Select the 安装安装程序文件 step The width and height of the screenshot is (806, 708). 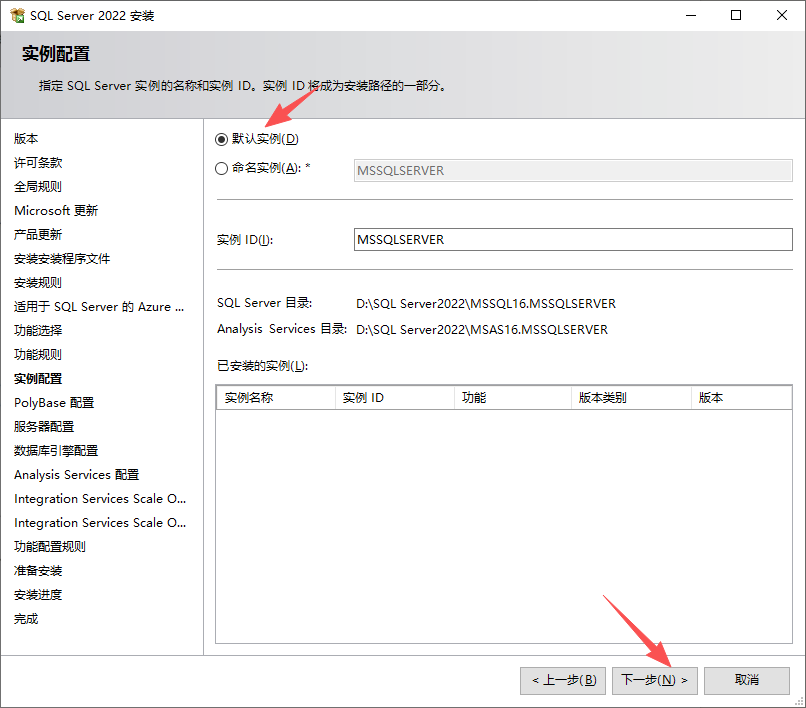coord(62,259)
